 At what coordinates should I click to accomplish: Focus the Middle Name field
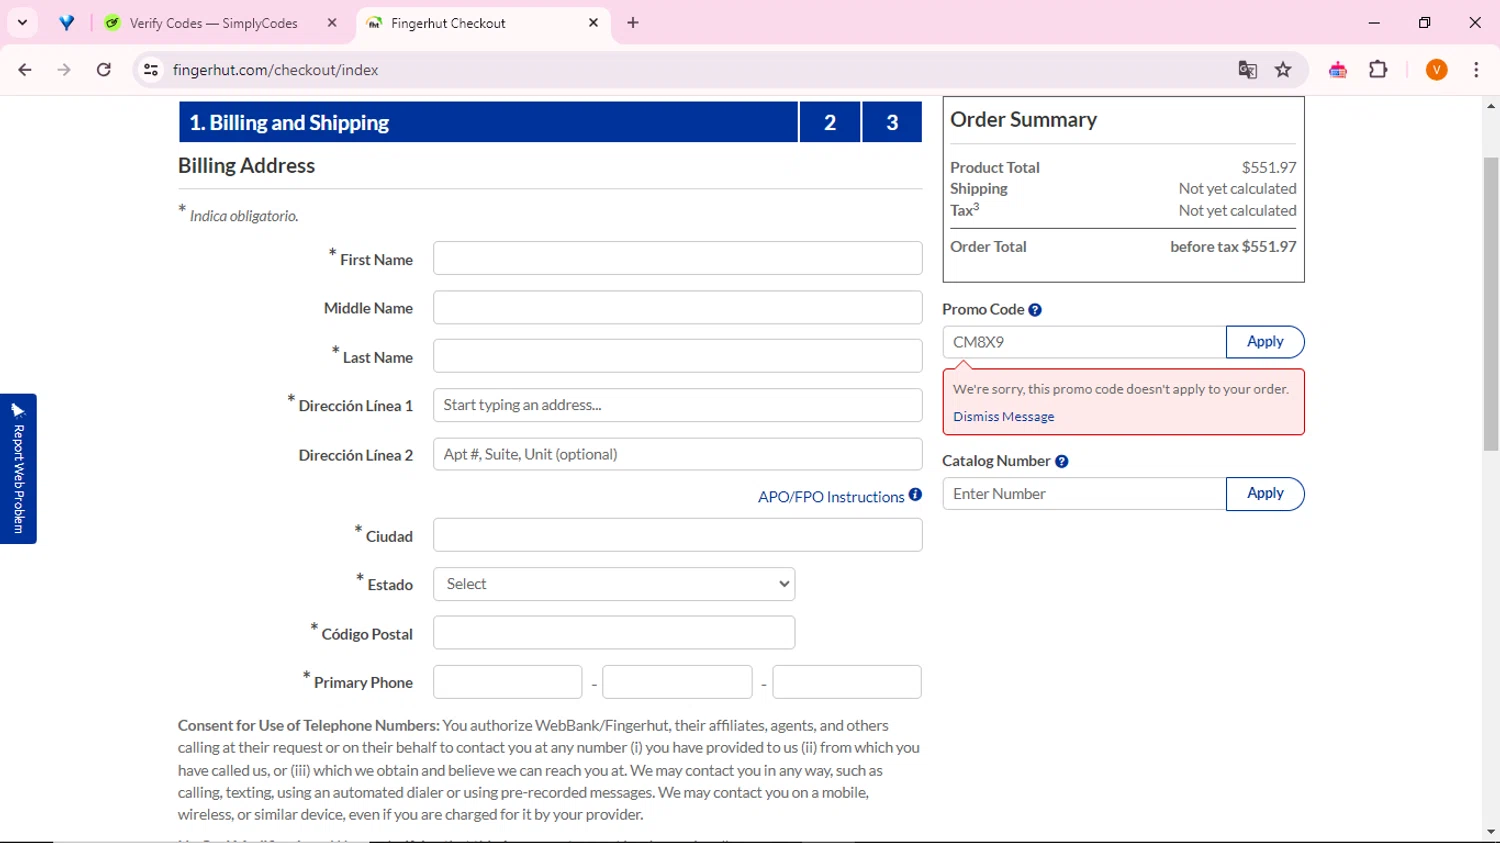tap(677, 307)
